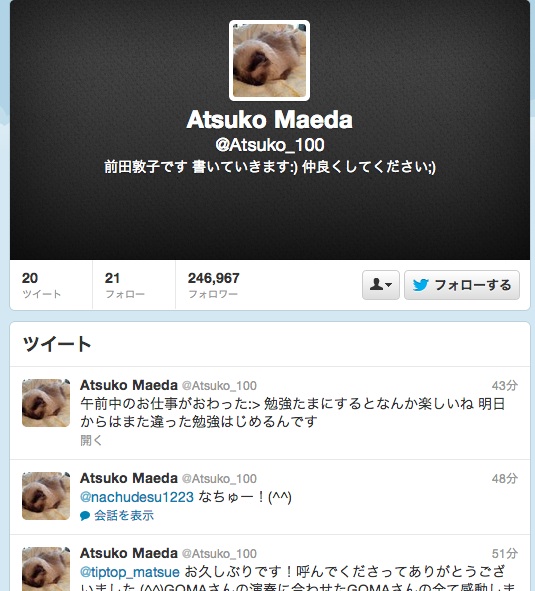Click the フォローする follow button
The image size is (535, 591).
click(462, 285)
